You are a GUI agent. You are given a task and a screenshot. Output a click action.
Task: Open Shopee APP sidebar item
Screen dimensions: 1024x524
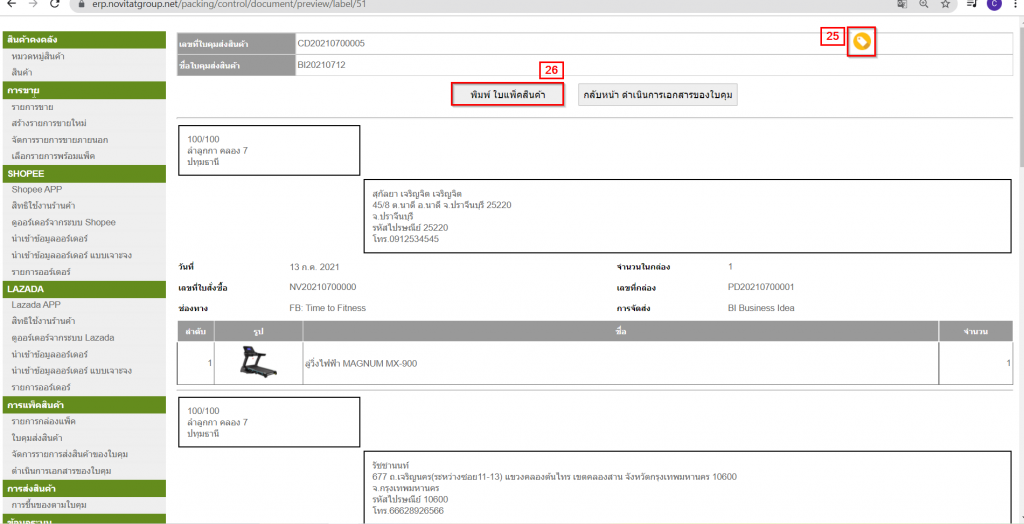point(37,189)
